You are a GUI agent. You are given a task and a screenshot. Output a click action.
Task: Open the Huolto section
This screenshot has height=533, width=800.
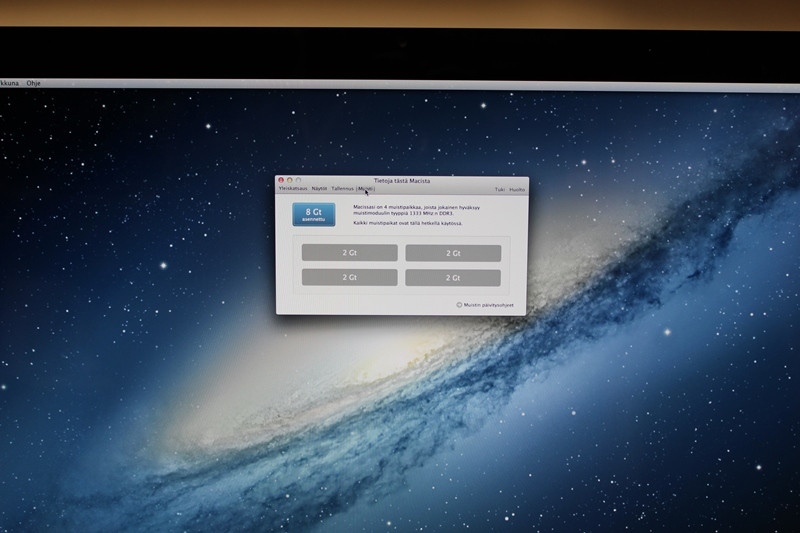(x=517, y=189)
